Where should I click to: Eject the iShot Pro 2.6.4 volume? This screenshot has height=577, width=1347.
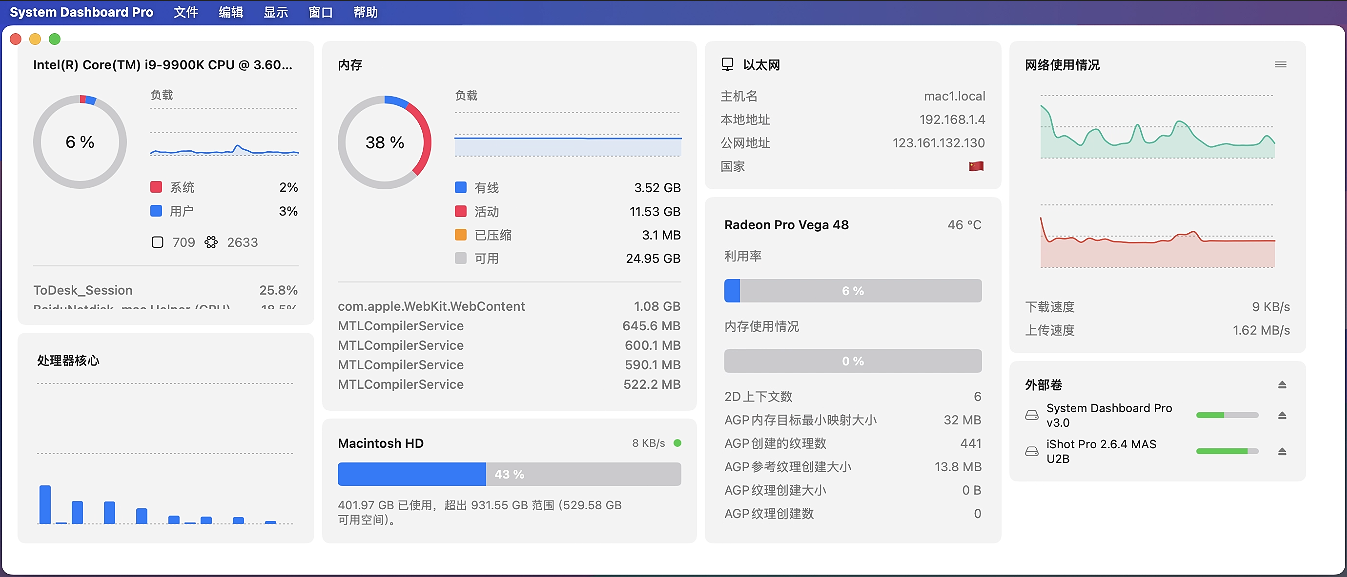click(1282, 452)
